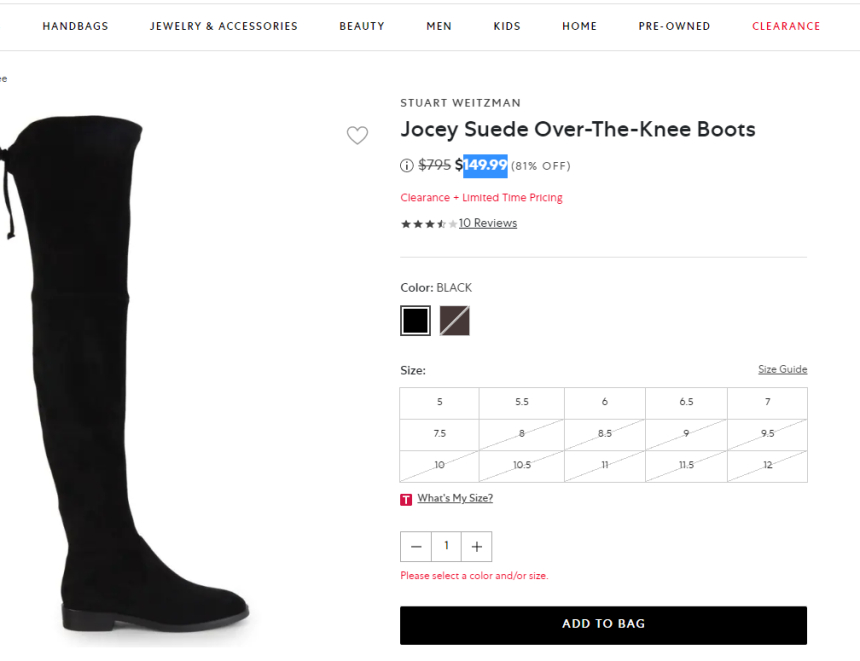Navigate to the MEN category

pos(439,26)
